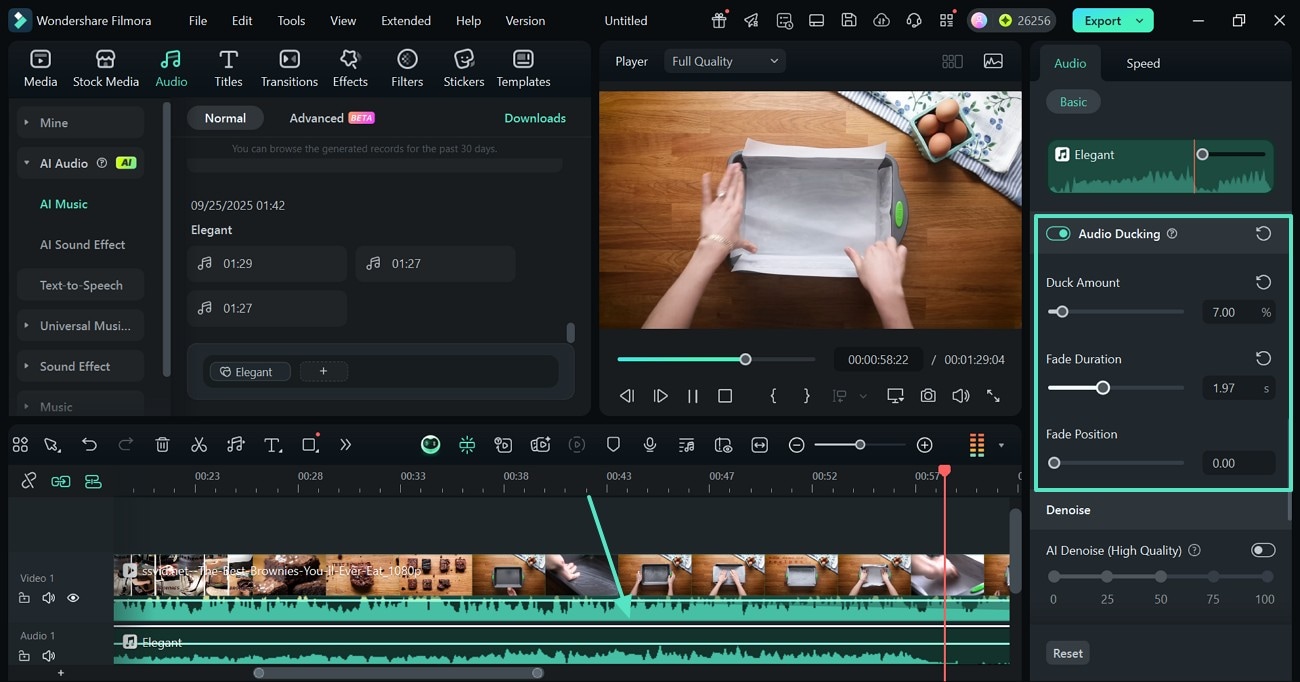Expand the Mine section in the sidebar
The image size is (1300, 682).
(x=54, y=123)
